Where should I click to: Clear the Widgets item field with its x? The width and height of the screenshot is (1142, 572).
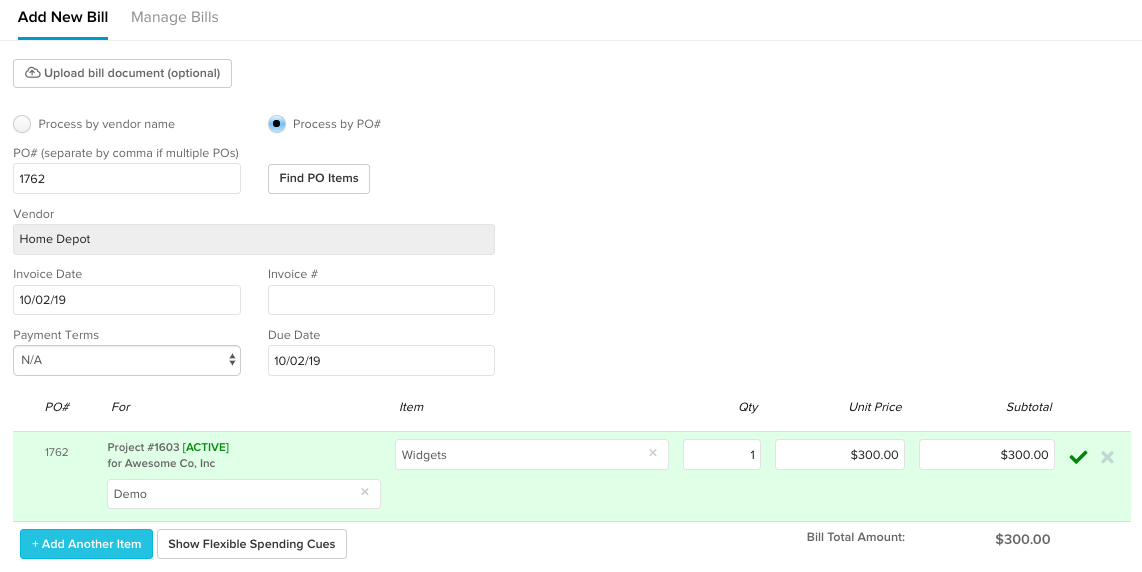(653, 453)
